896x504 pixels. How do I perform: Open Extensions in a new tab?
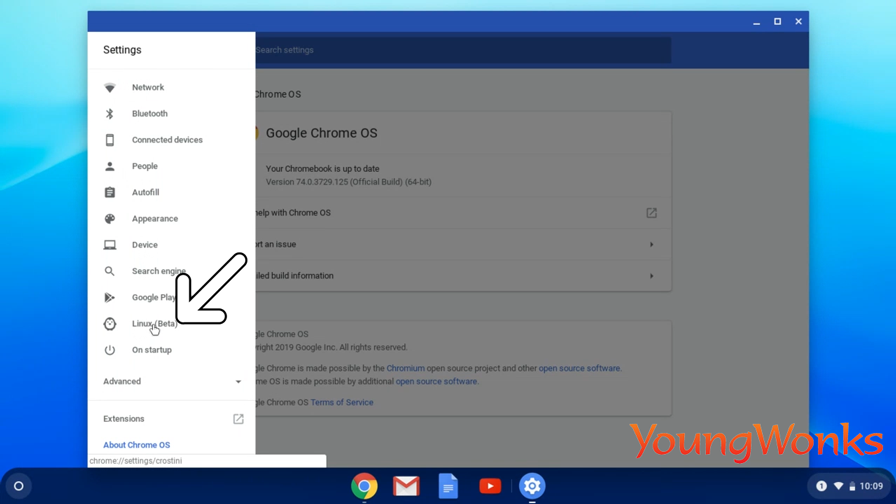[x=238, y=419]
